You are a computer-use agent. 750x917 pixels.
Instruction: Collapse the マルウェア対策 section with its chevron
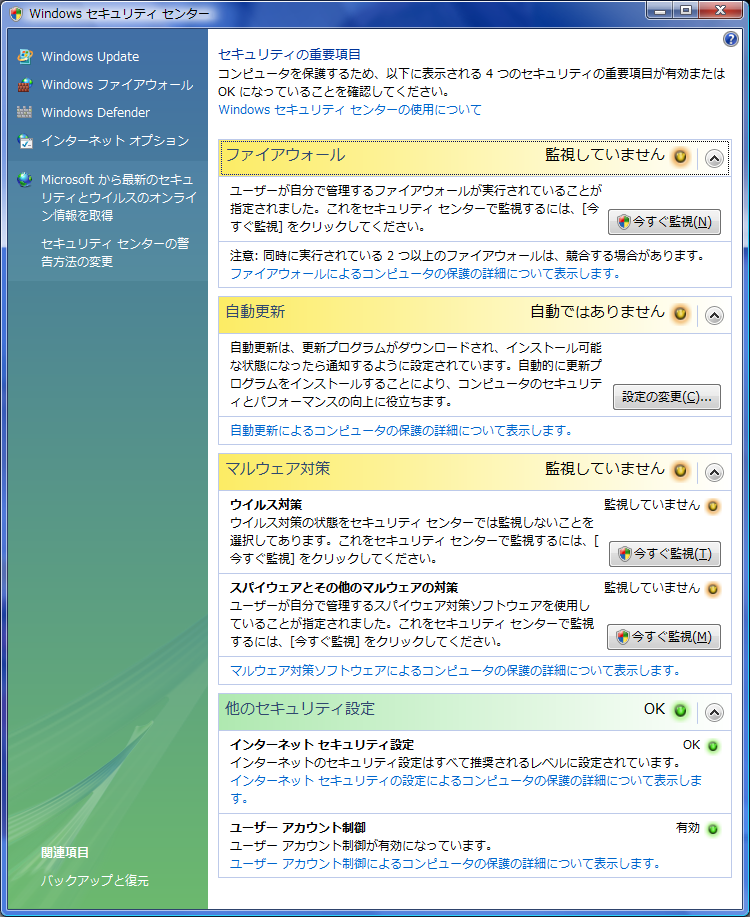click(x=714, y=472)
